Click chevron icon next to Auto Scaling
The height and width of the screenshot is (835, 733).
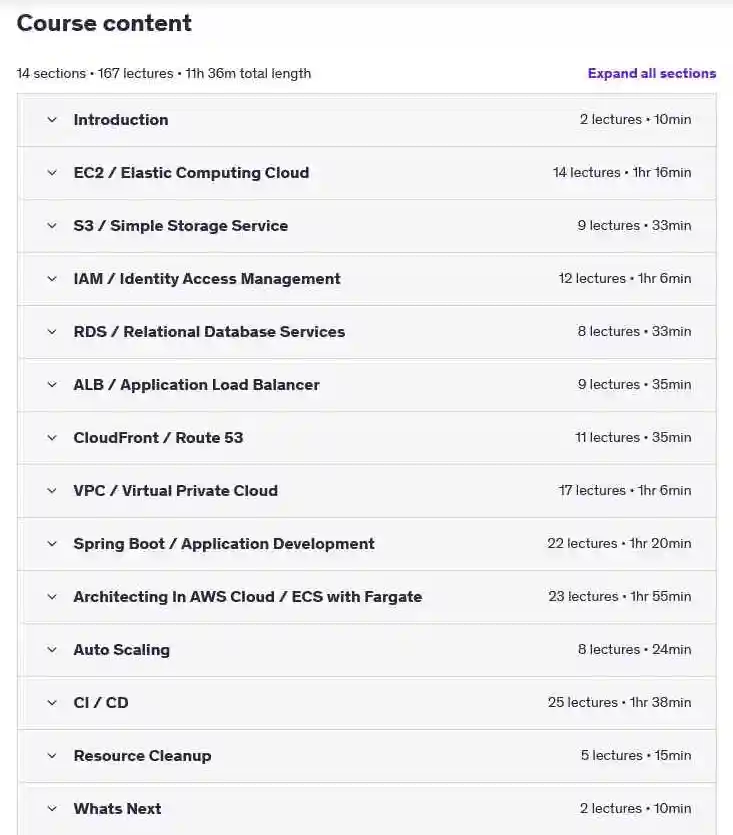pos(52,650)
